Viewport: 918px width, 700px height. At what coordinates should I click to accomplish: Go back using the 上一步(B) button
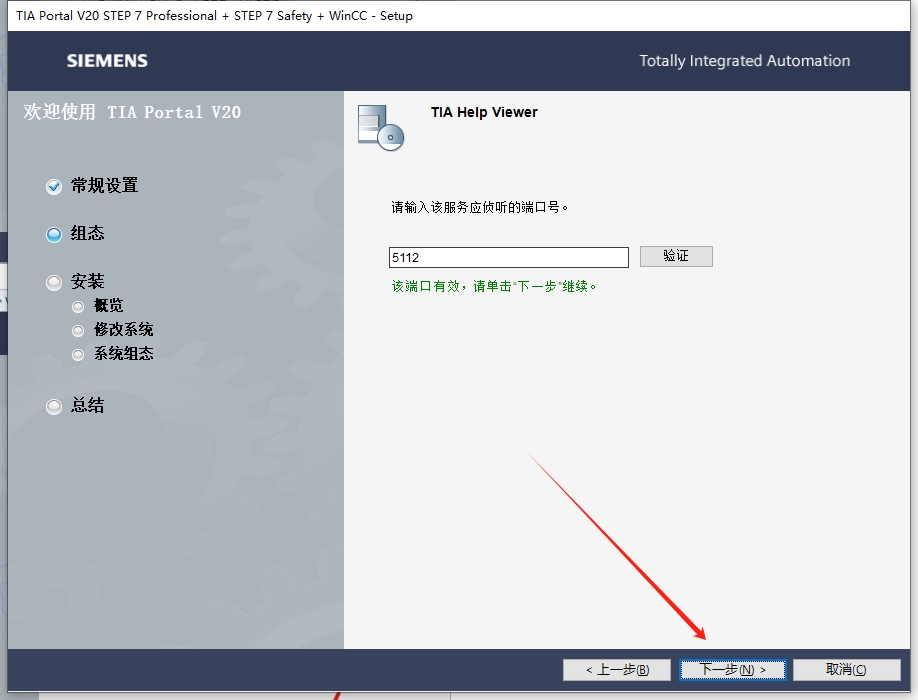(616, 669)
